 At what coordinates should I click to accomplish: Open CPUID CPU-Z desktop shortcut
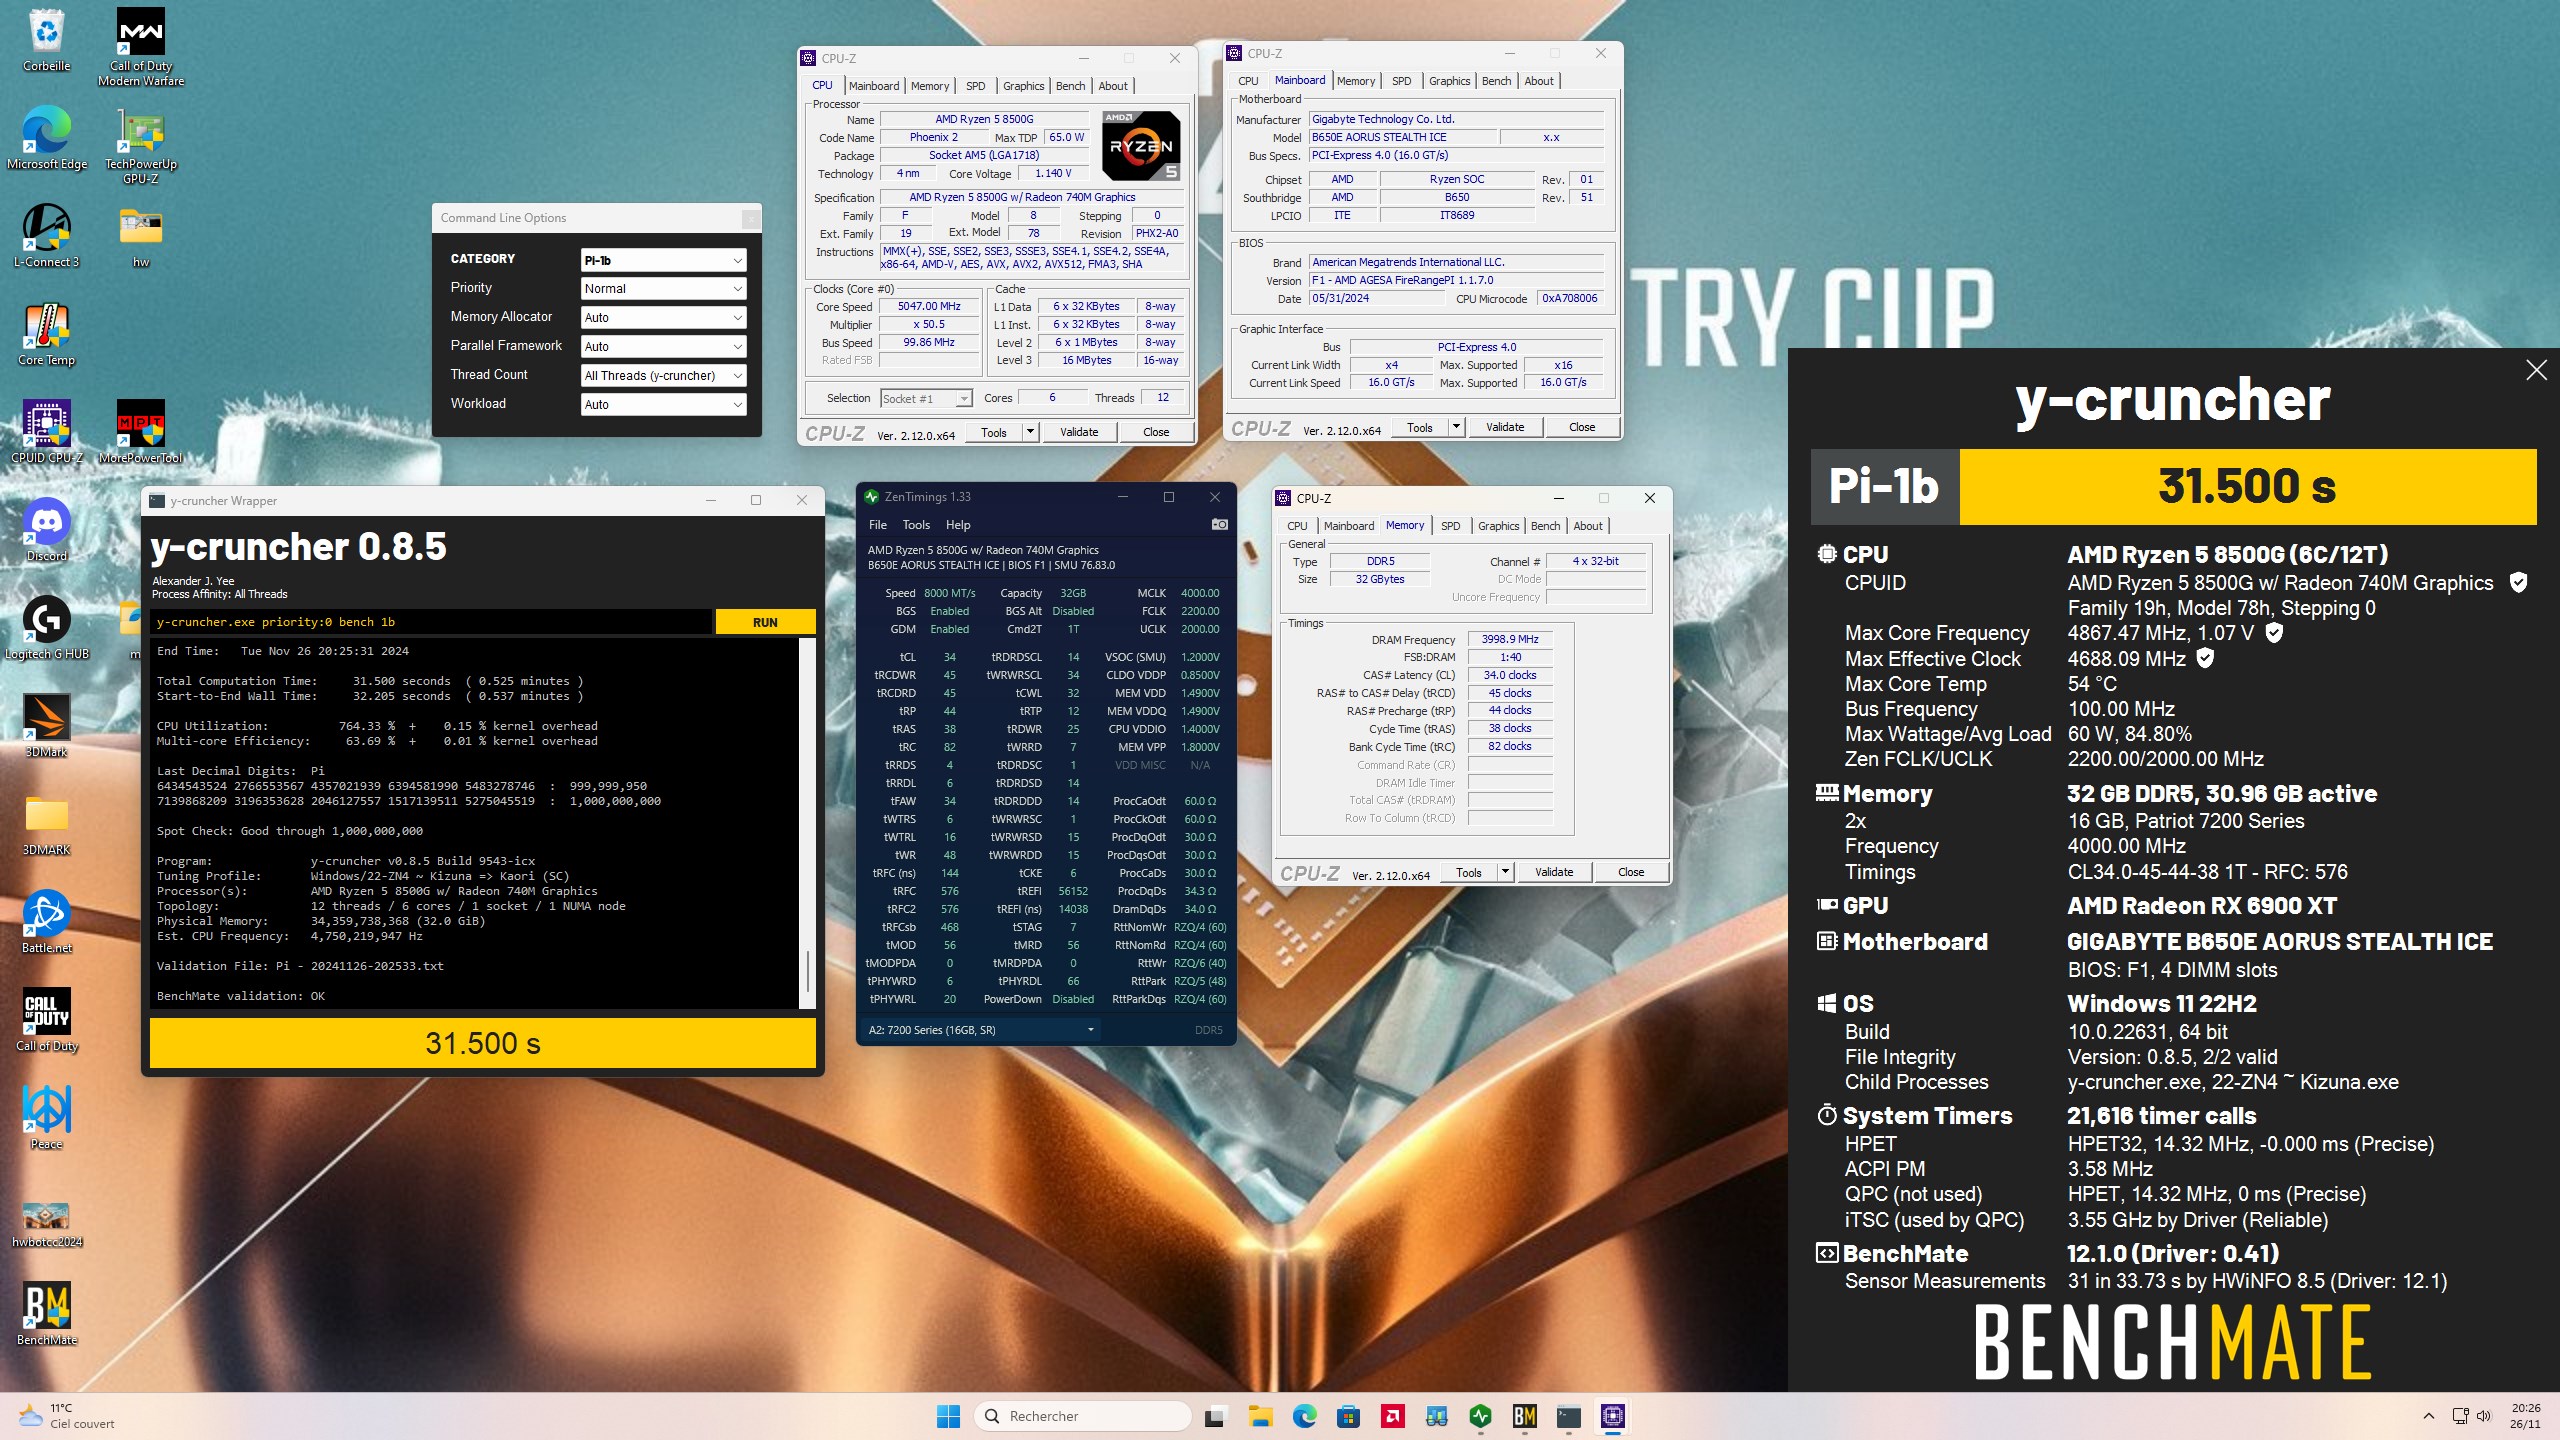pyautogui.click(x=47, y=433)
